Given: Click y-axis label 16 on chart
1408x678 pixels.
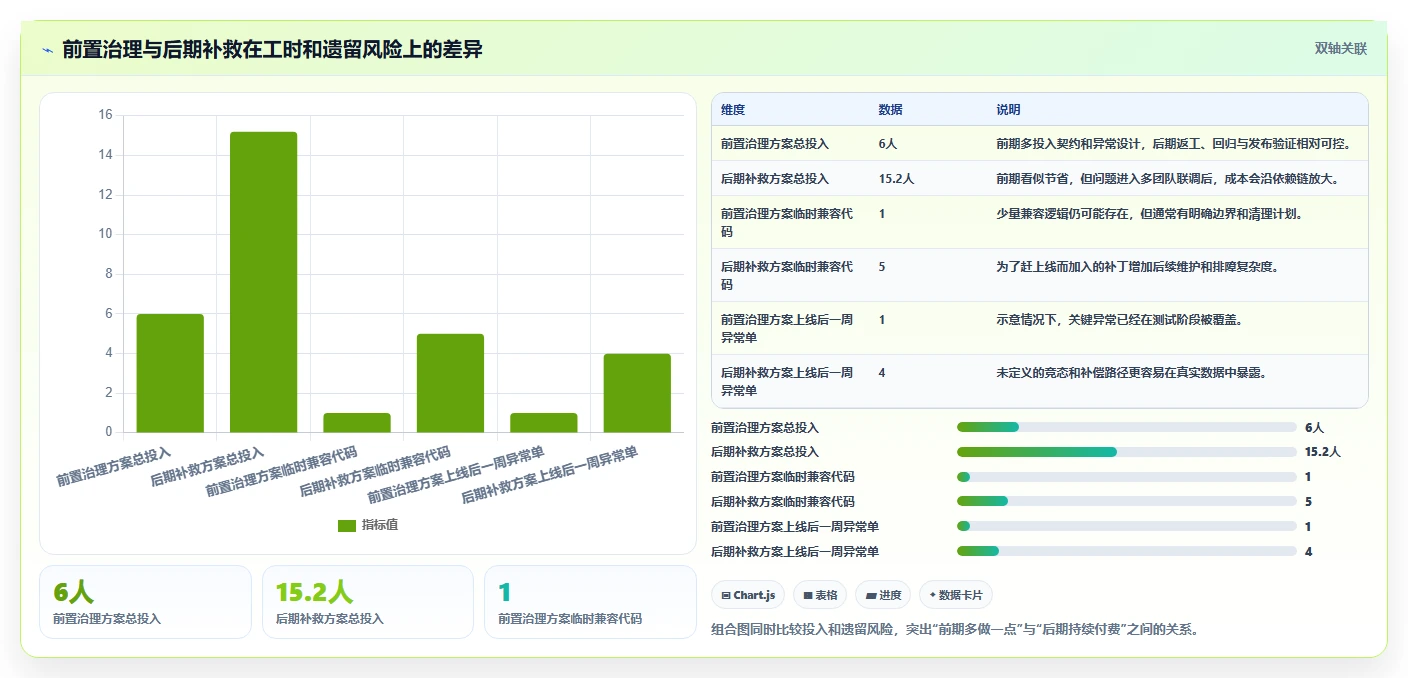Looking at the screenshot, I should coord(105,115).
